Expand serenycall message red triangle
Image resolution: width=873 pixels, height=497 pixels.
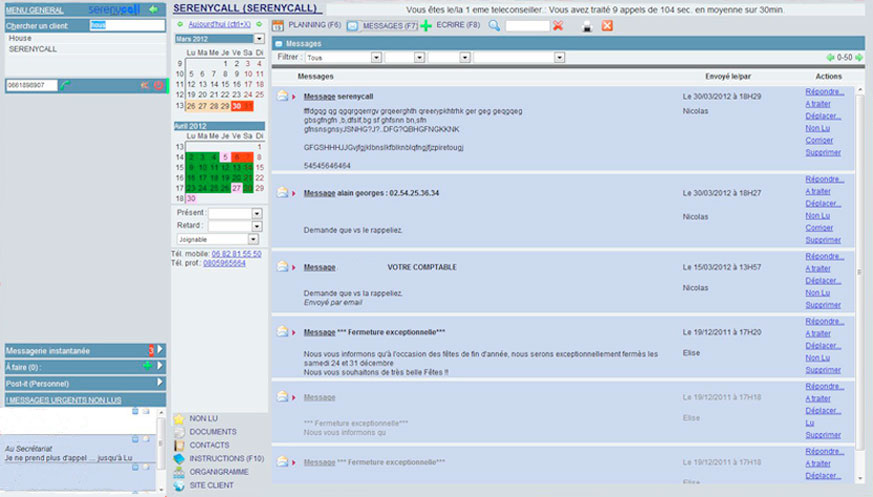tap(294, 97)
